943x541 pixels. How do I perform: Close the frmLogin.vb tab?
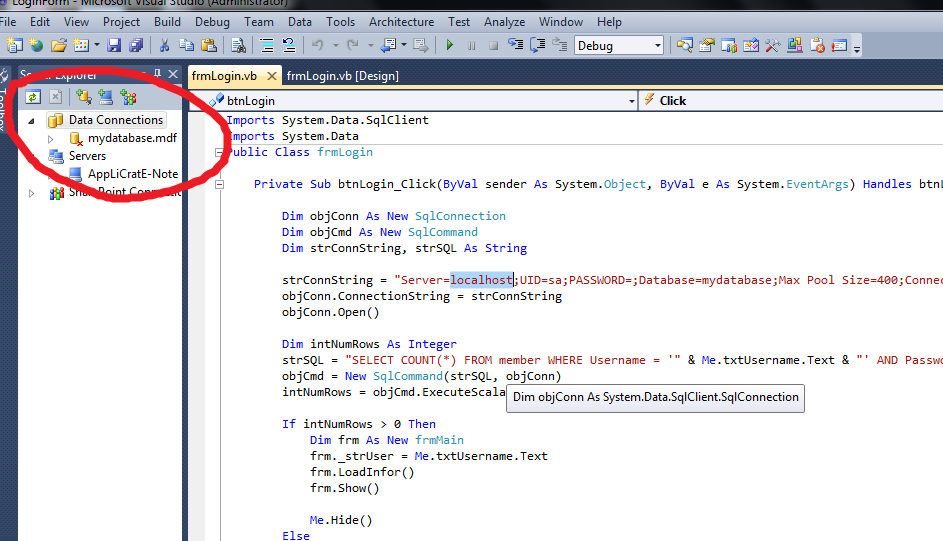(272, 76)
